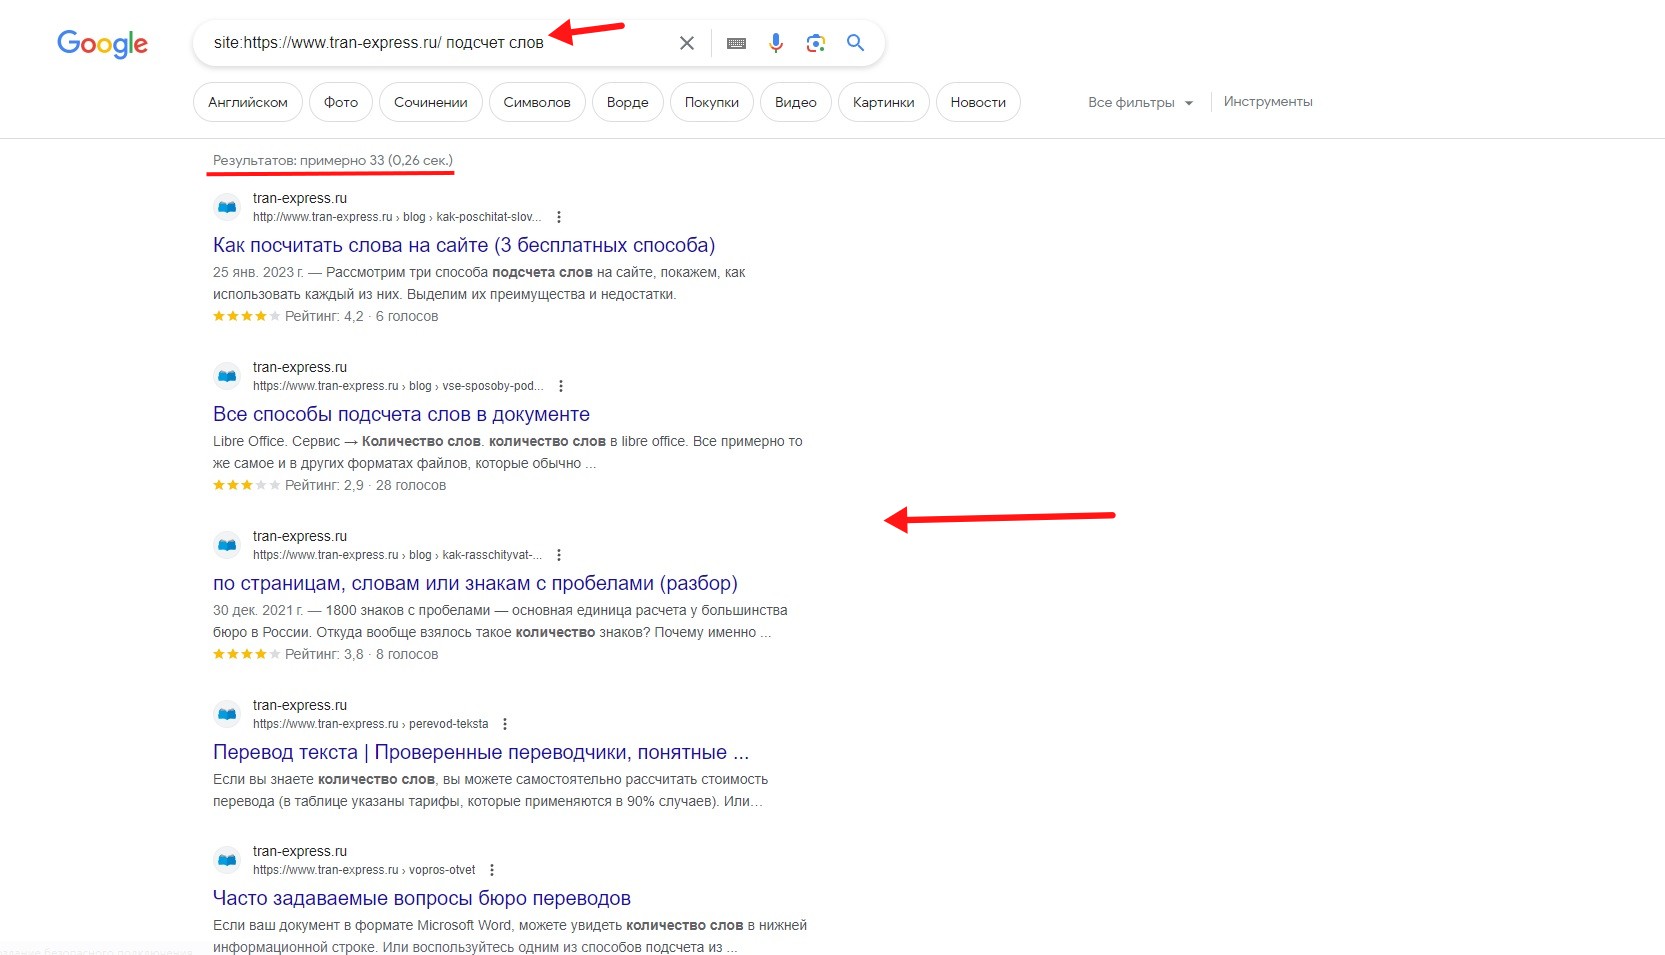Open link Все способы подсчета слов в документе

coord(401,414)
